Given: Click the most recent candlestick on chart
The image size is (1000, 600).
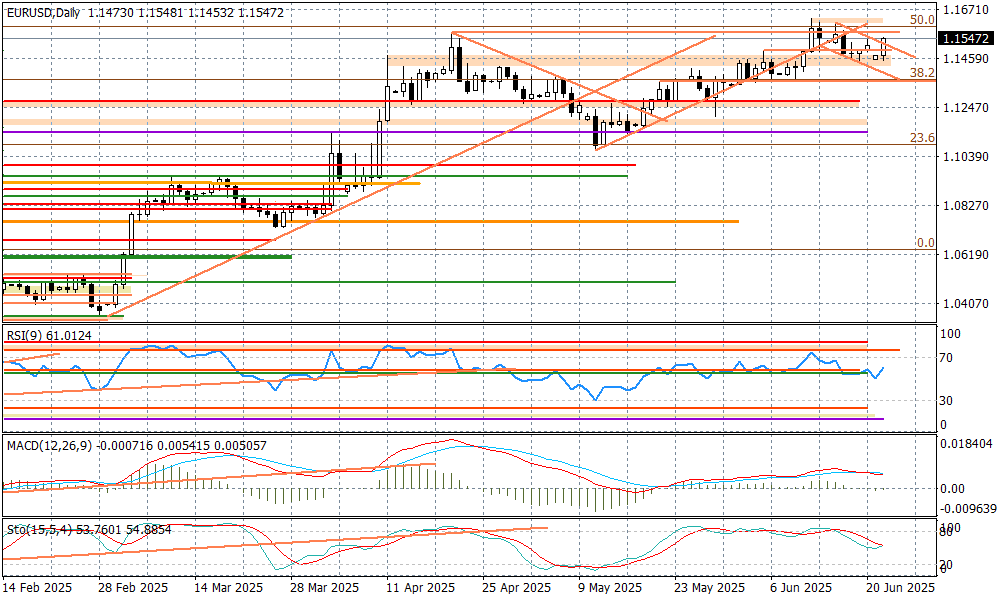Looking at the screenshot, I should point(884,46).
